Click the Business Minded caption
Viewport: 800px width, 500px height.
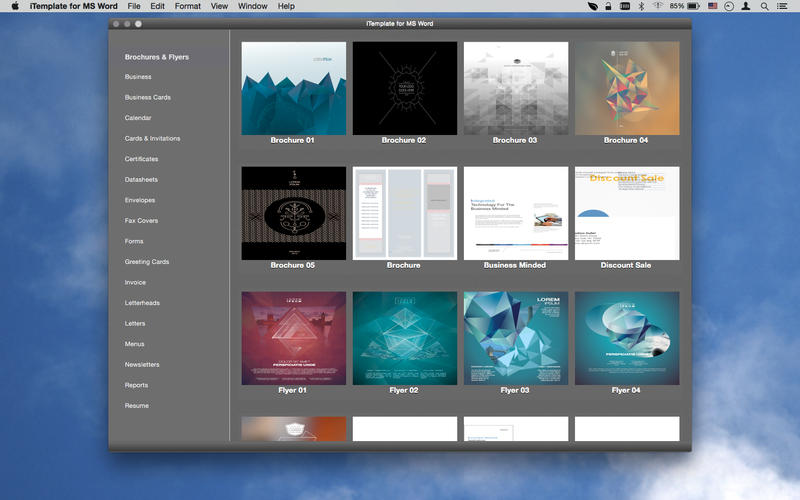[x=515, y=265]
